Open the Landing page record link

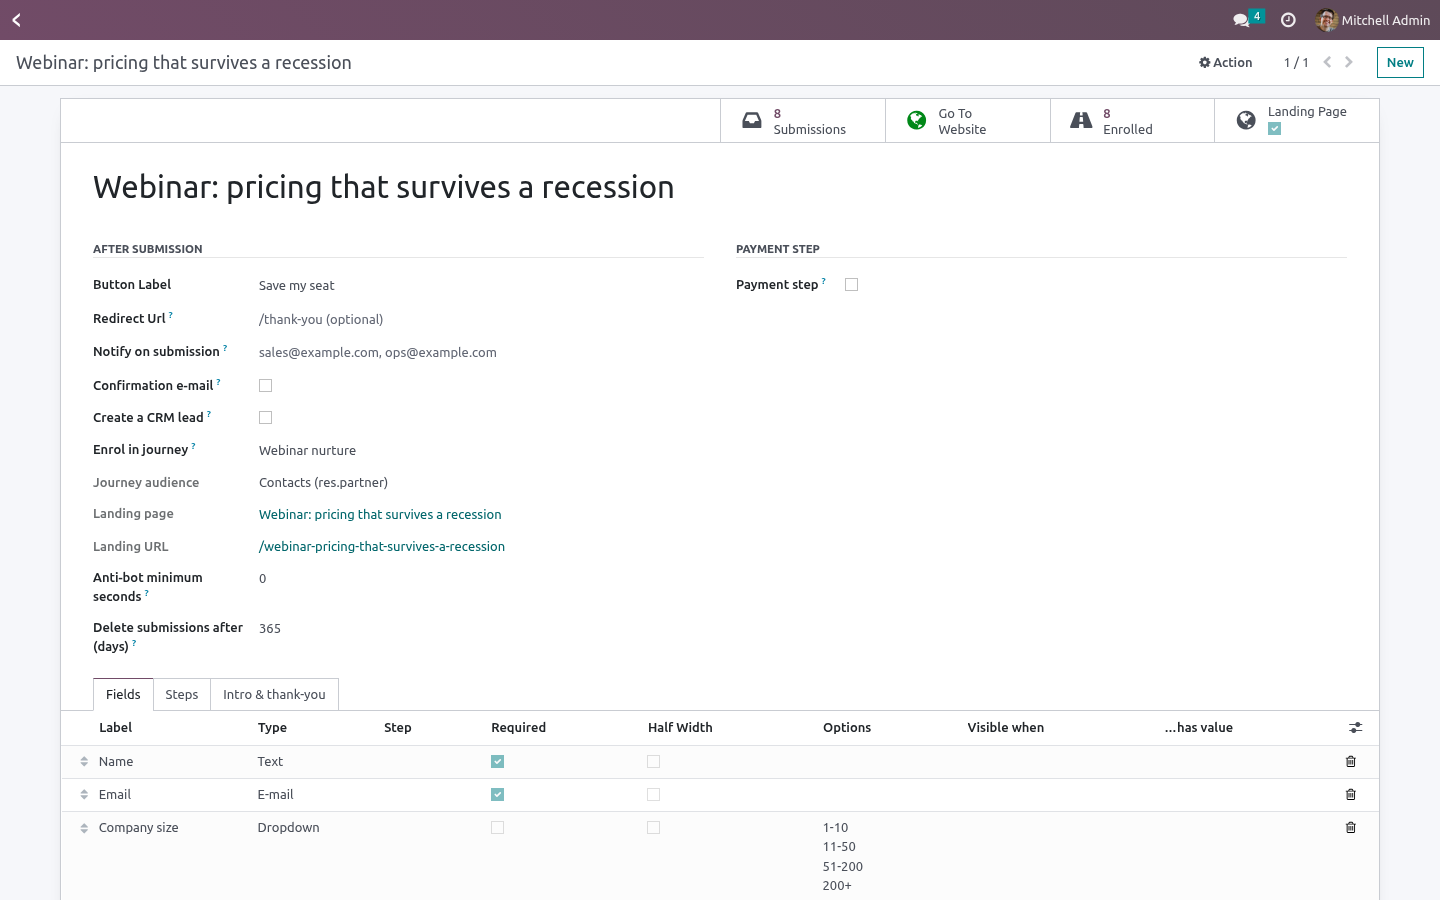(x=380, y=515)
